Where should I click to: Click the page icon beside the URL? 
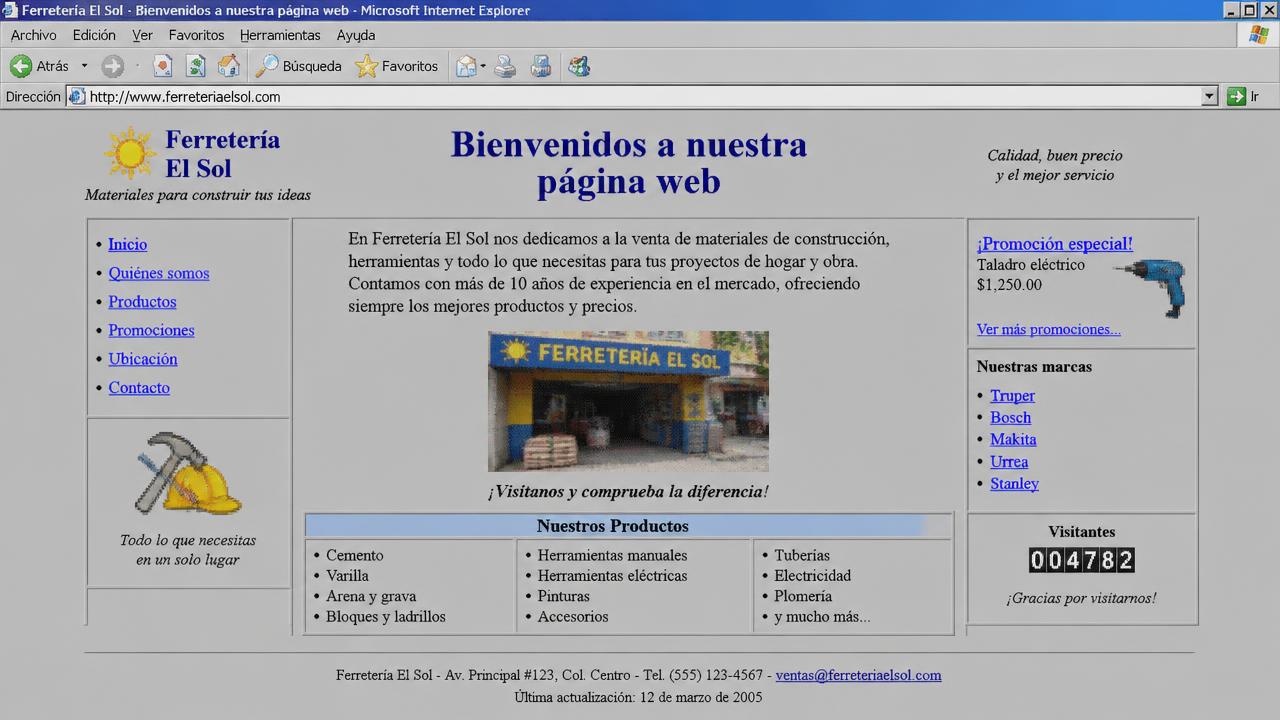(x=77, y=97)
